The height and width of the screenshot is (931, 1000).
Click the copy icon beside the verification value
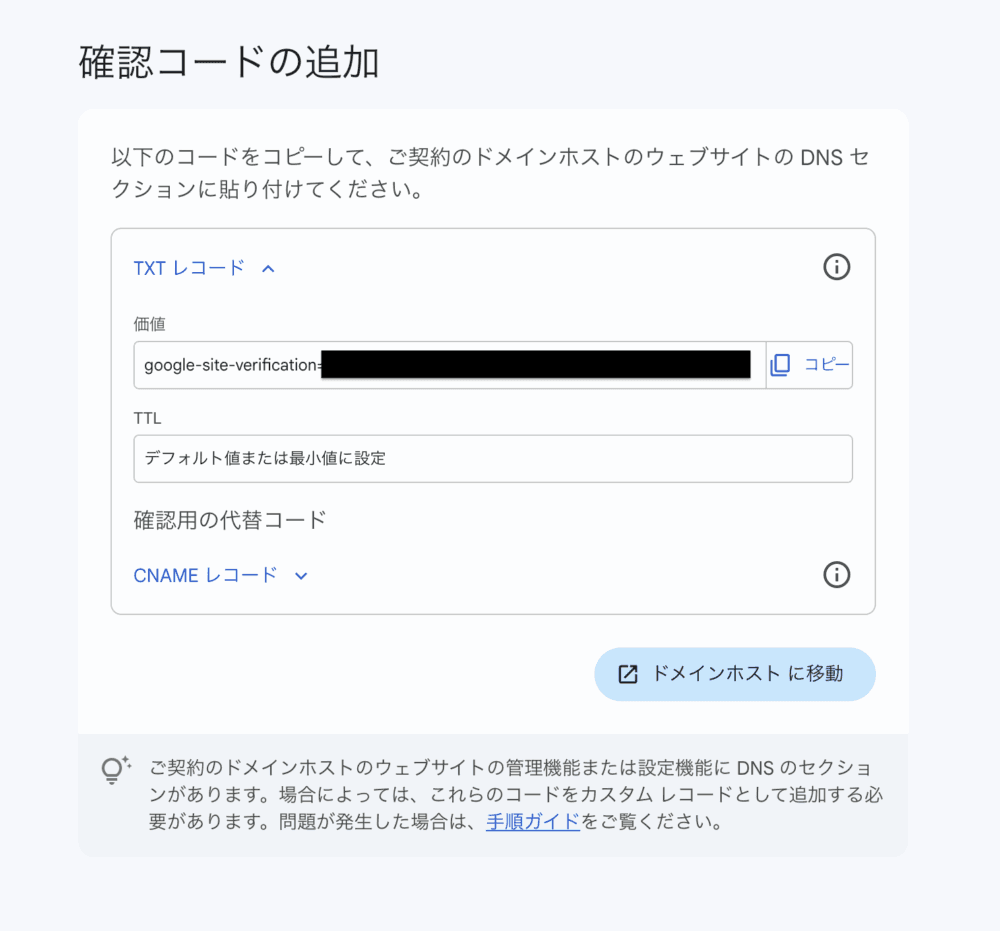(x=781, y=365)
